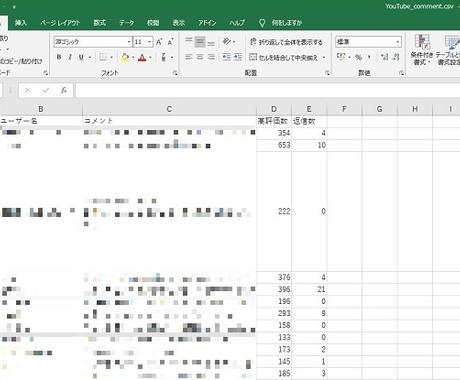Toggle wrap text (折り返して全体を表示する)
Screen dimensions: 460x380
(x=286, y=42)
